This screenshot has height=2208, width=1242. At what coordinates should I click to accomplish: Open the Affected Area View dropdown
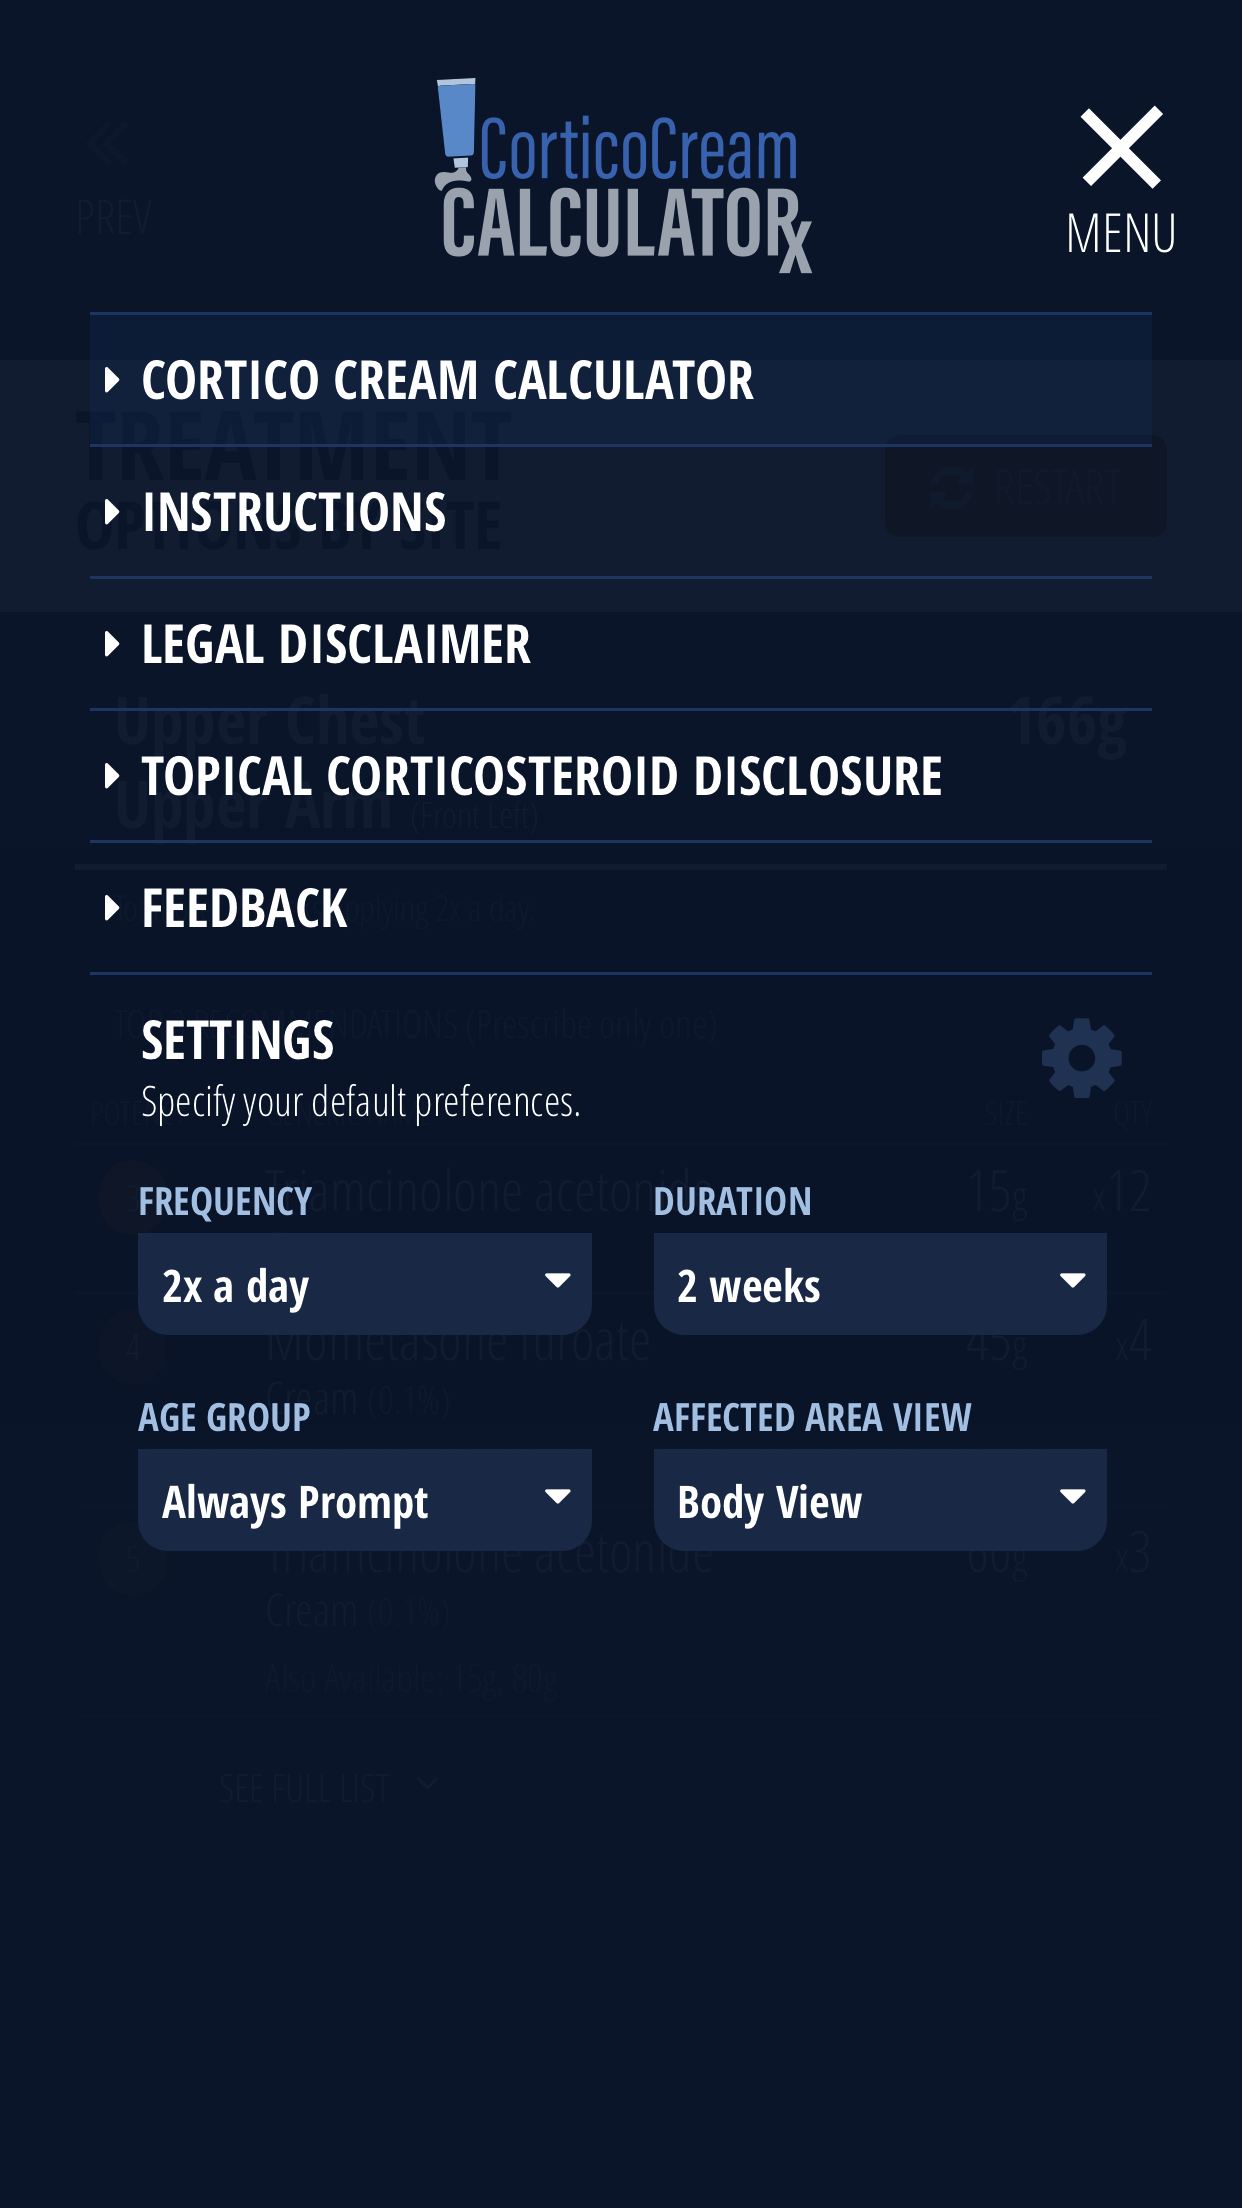[879, 1497]
